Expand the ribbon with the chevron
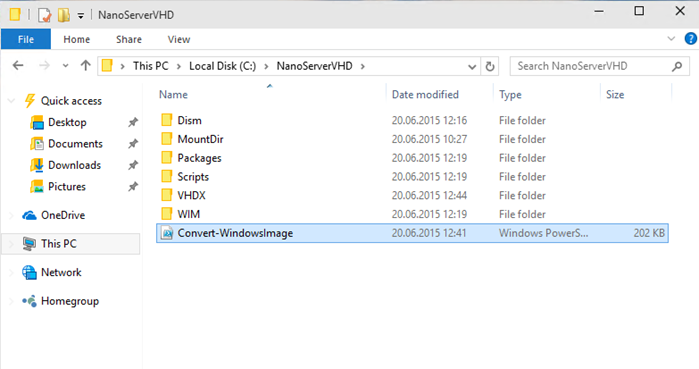 point(671,39)
